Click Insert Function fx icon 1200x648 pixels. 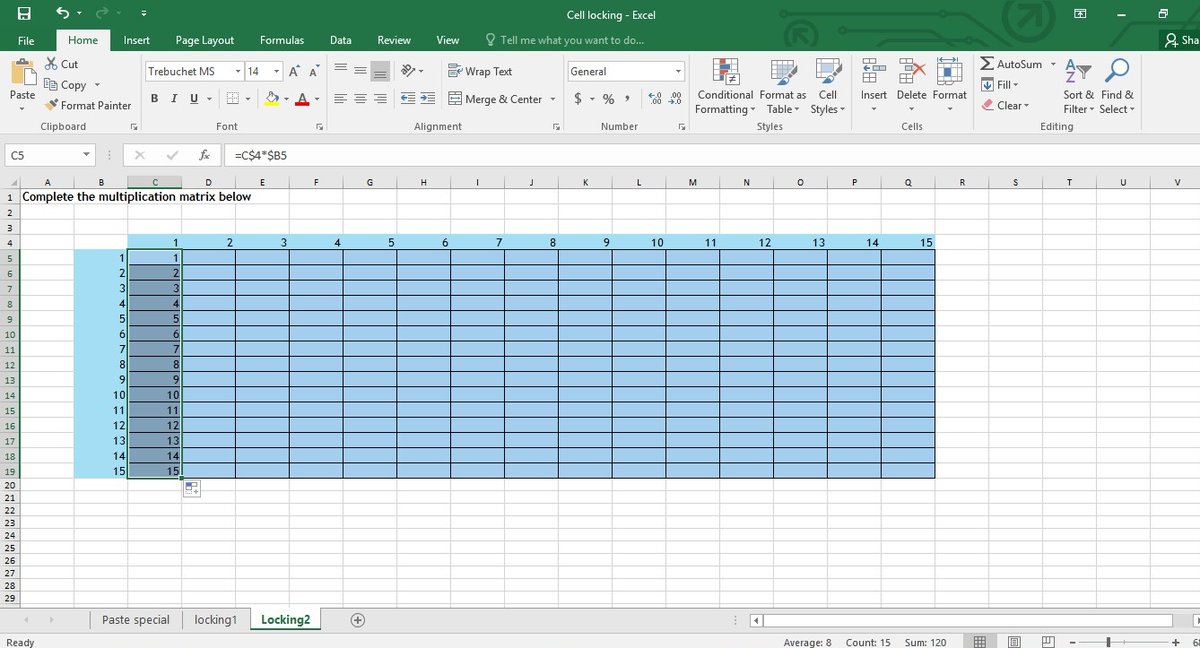204,155
